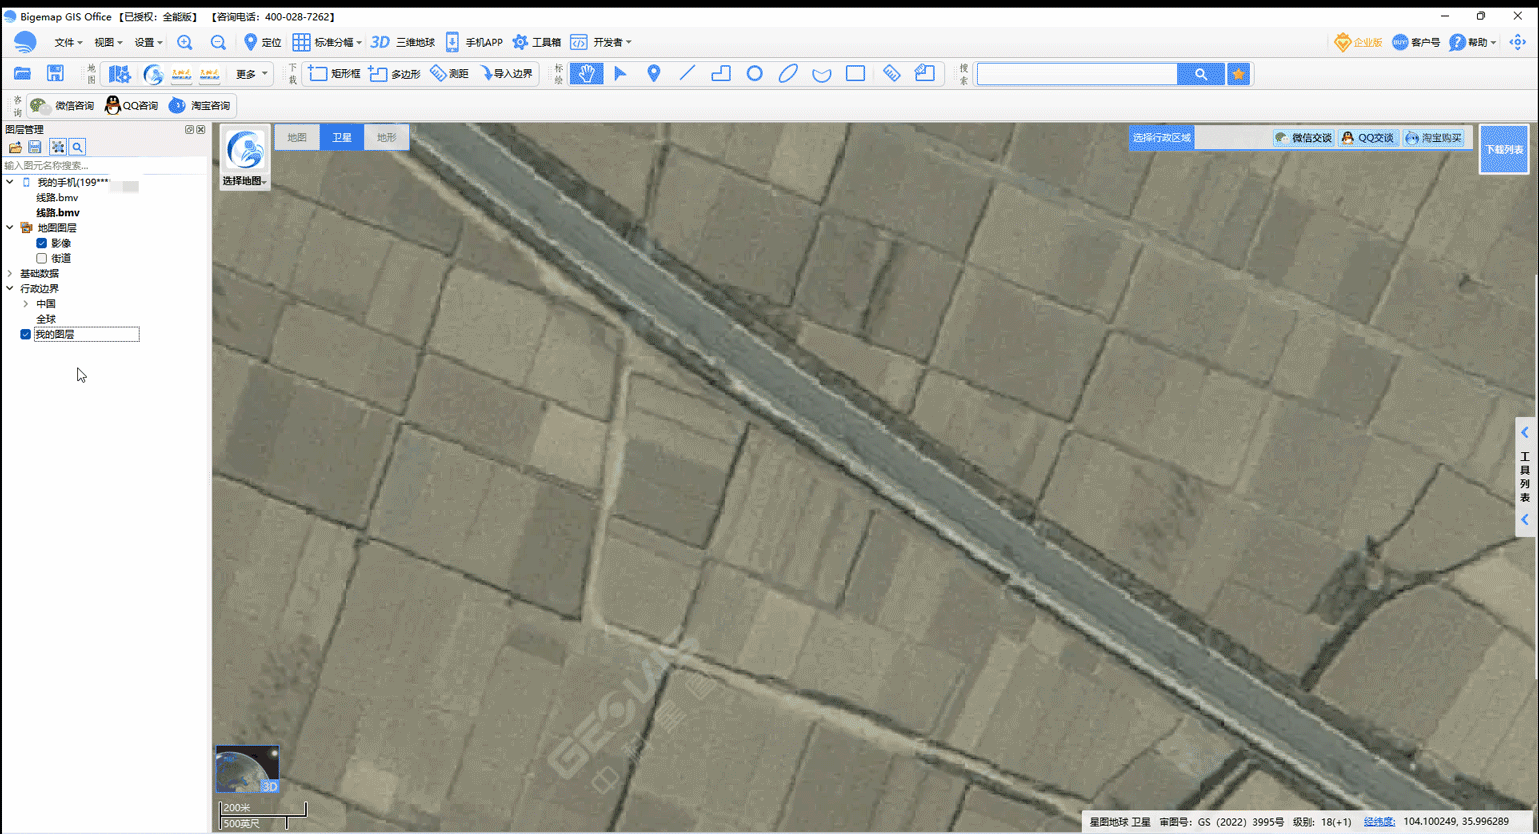The width and height of the screenshot is (1539, 834).
Task: Switch to the 地形 map tab
Action: click(x=387, y=137)
